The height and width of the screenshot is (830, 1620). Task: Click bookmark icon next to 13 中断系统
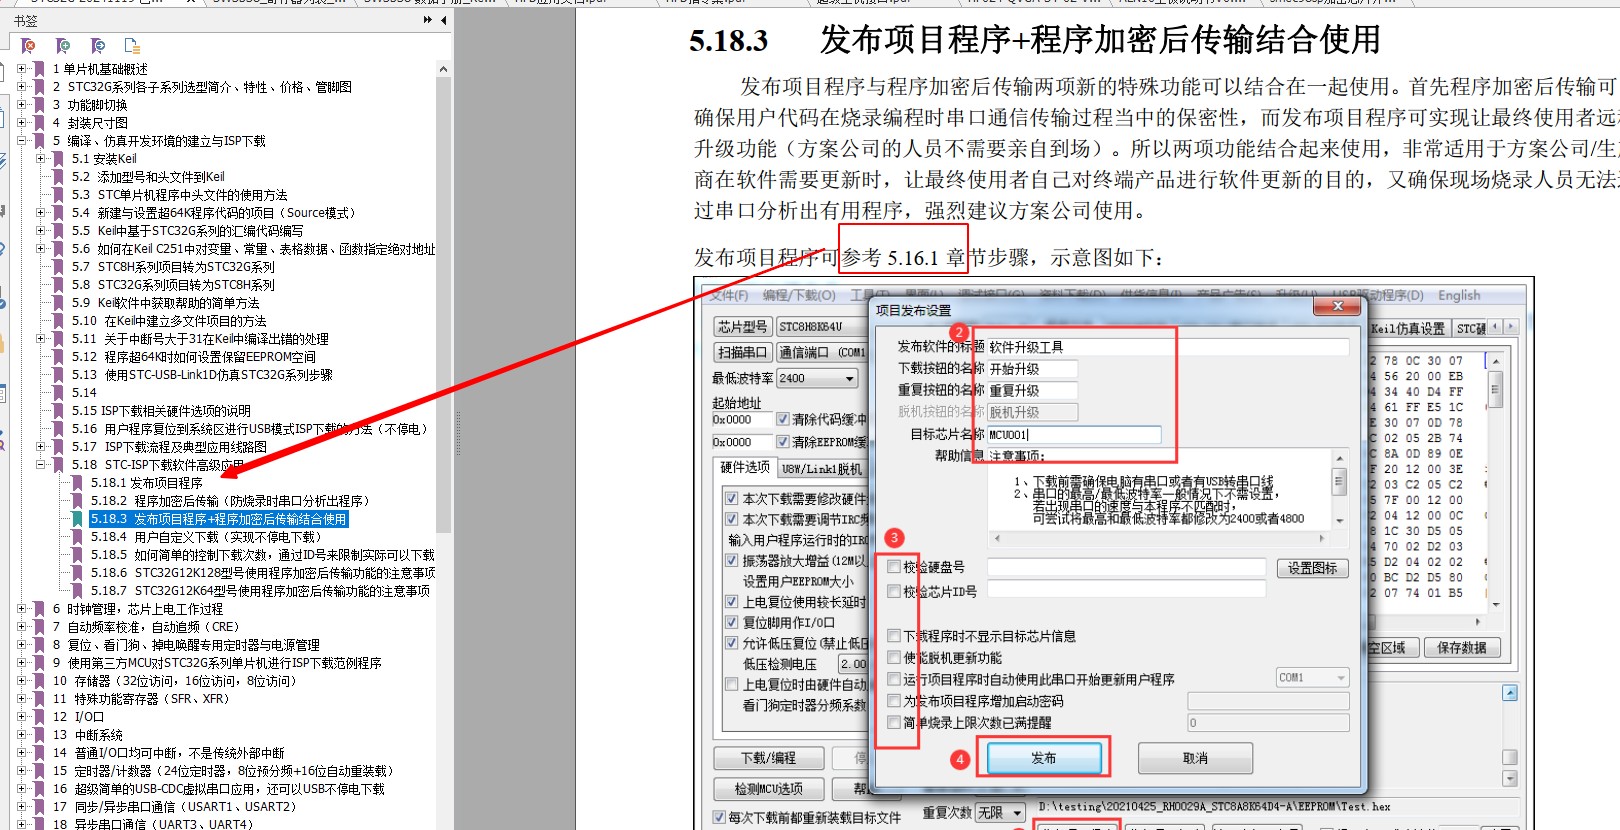pos(39,735)
